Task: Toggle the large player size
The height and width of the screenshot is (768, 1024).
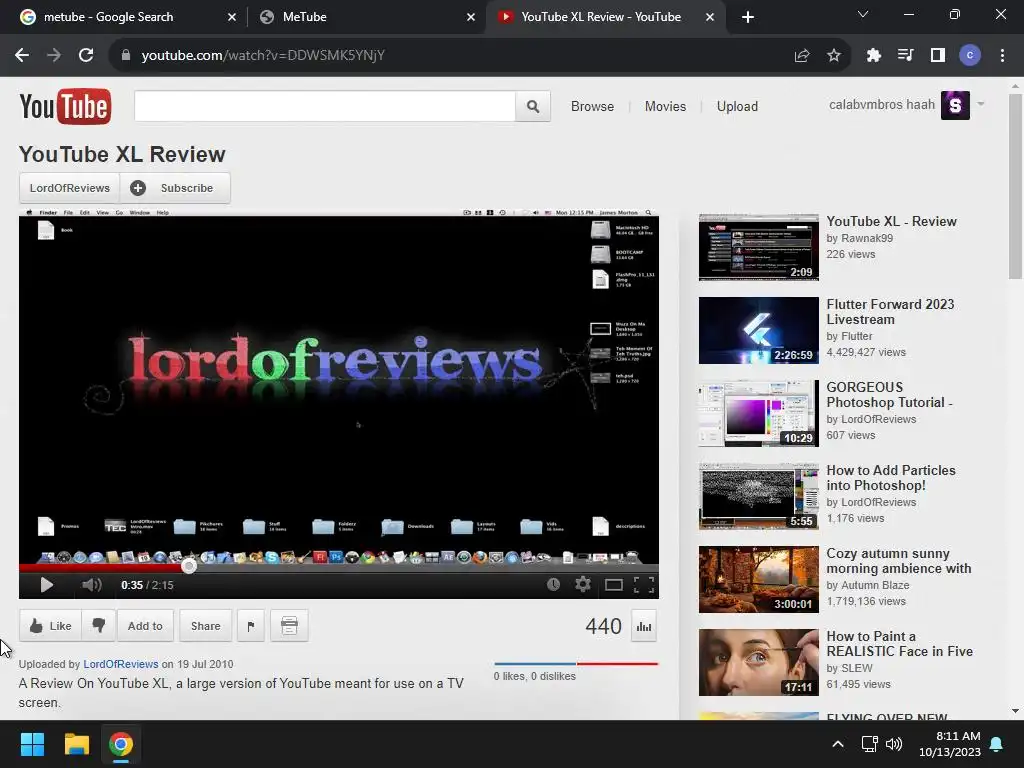Action: (x=613, y=584)
